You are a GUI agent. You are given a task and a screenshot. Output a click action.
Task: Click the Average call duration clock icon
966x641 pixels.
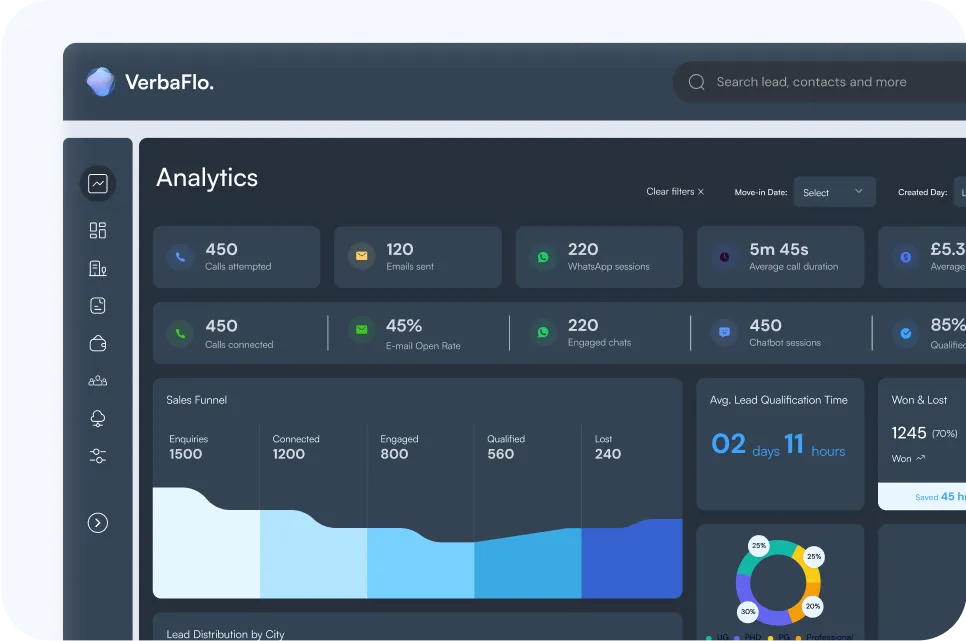coord(724,257)
